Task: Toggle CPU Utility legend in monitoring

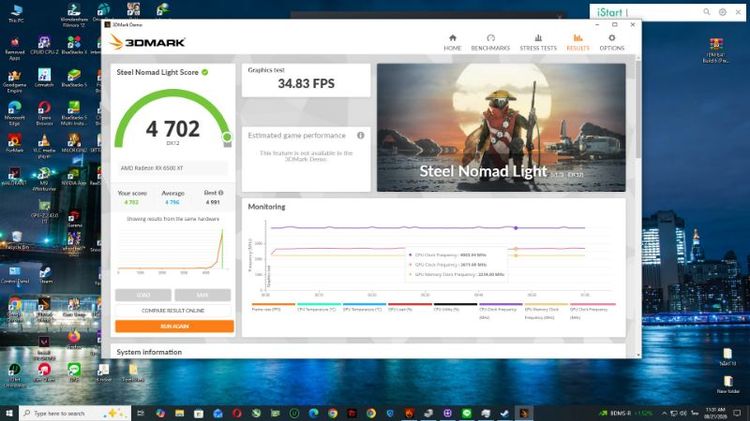Action: point(455,307)
